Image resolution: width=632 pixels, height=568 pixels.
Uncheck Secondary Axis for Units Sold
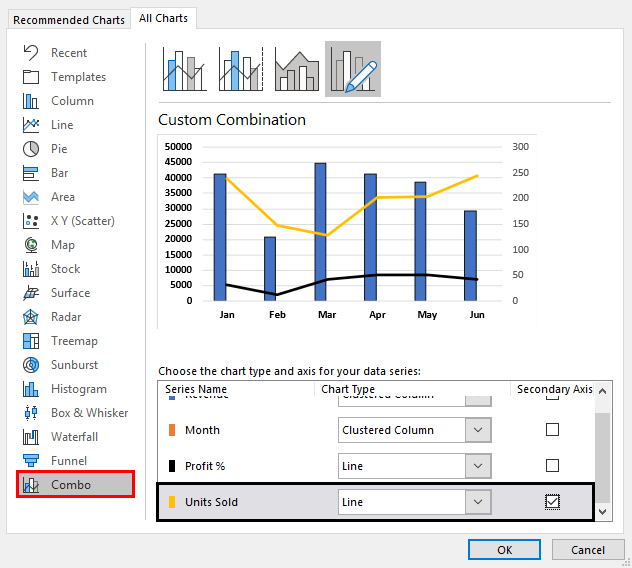click(x=552, y=502)
